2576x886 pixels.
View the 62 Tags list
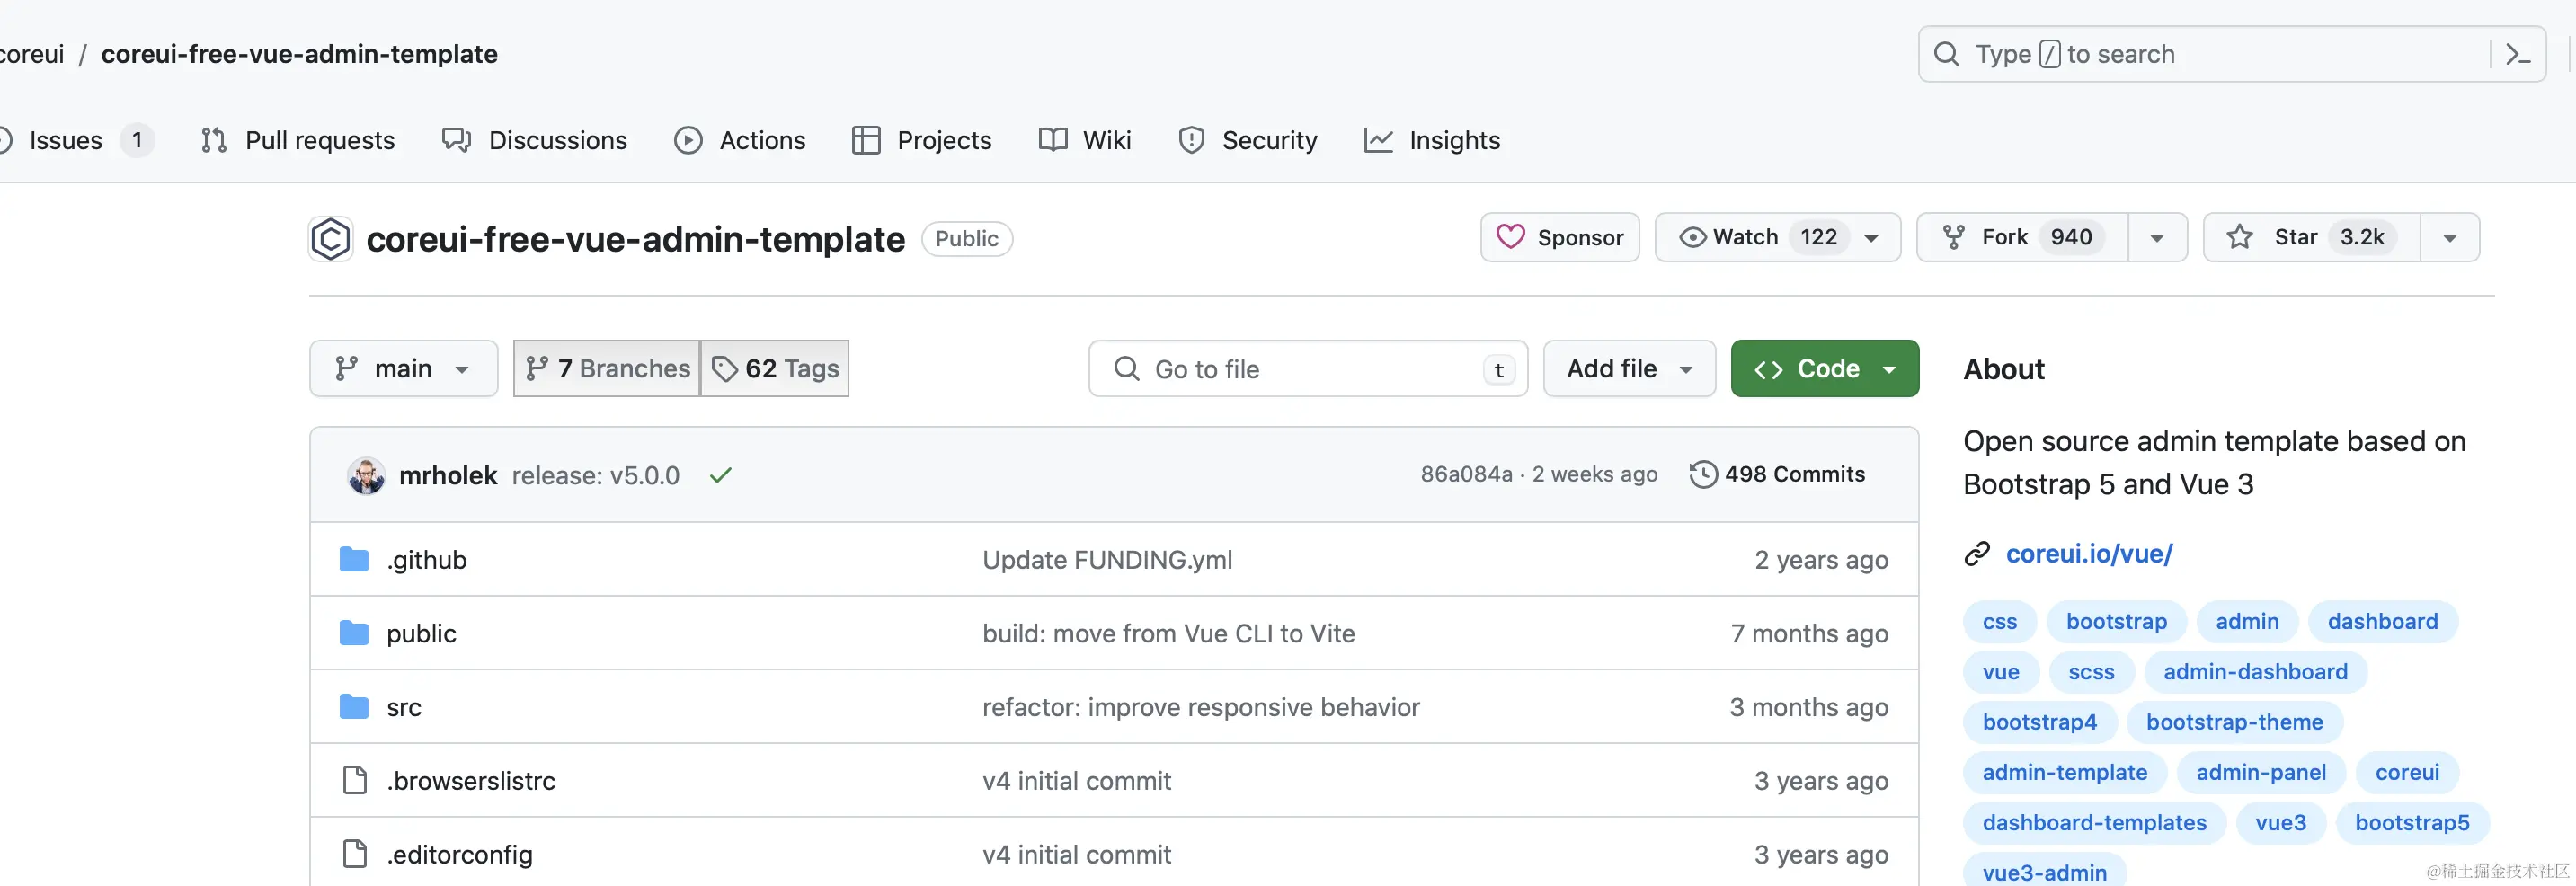tap(775, 369)
